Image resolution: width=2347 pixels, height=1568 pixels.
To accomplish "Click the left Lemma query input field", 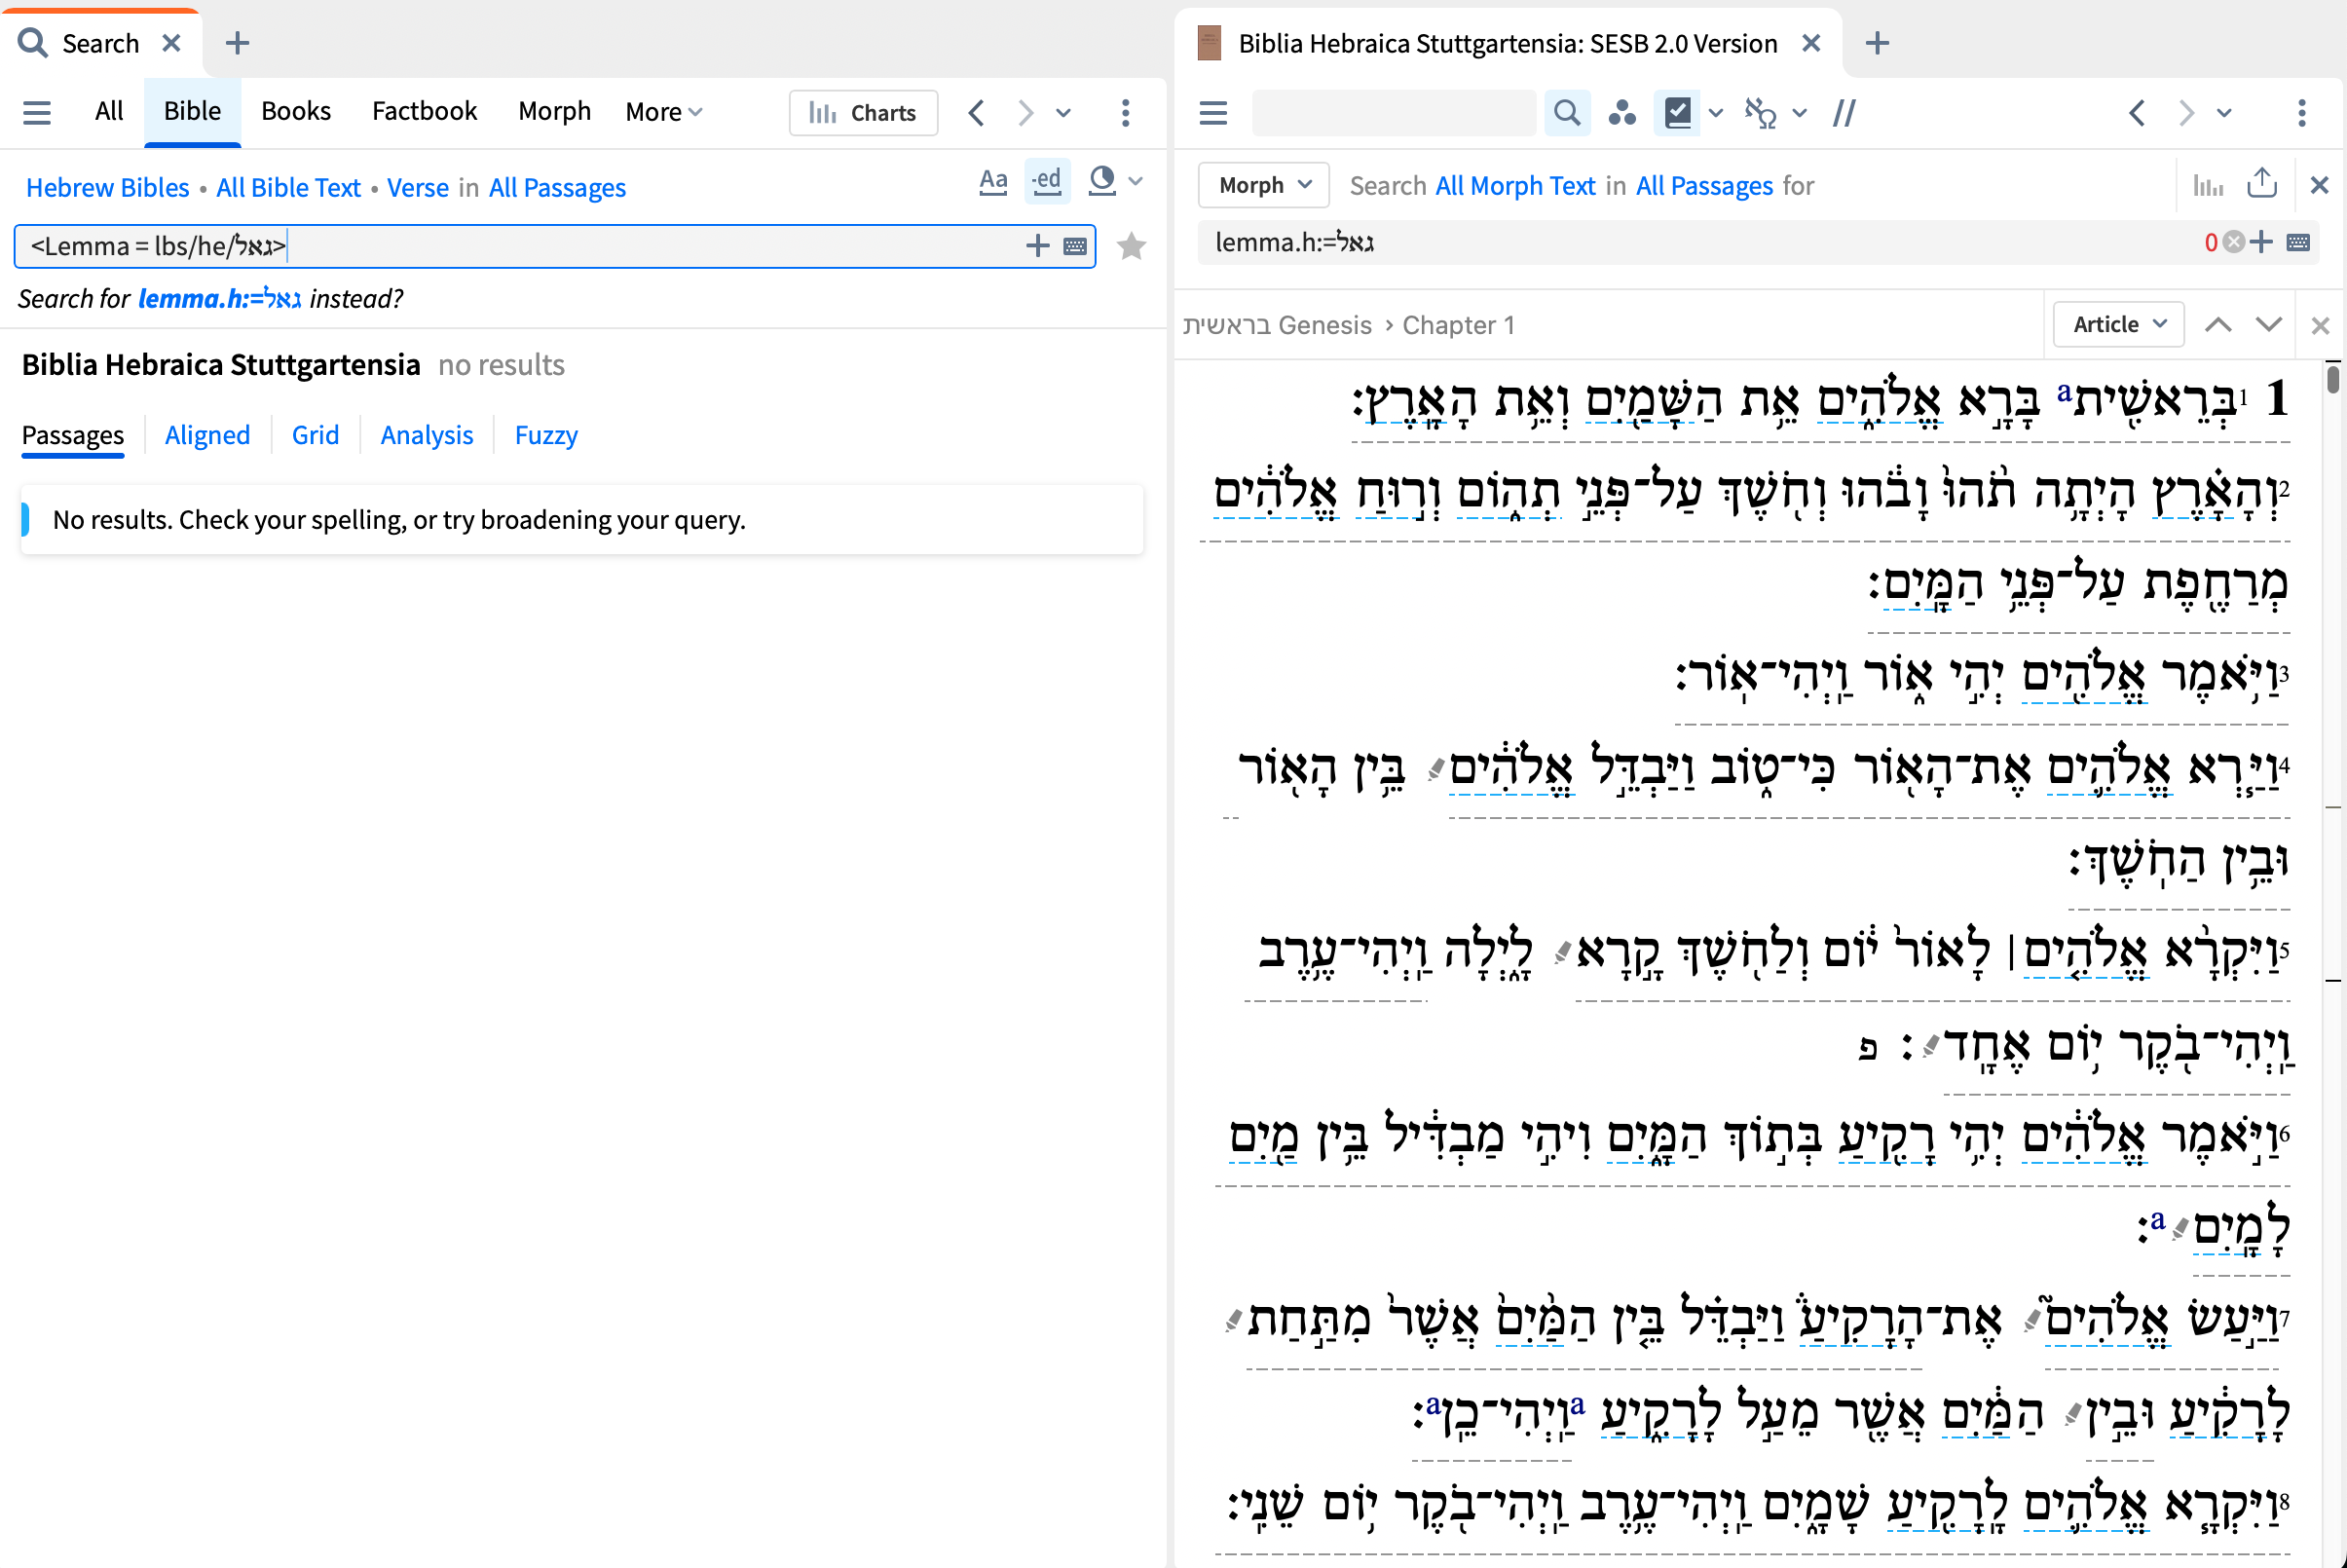I will pyautogui.click(x=520, y=246).
